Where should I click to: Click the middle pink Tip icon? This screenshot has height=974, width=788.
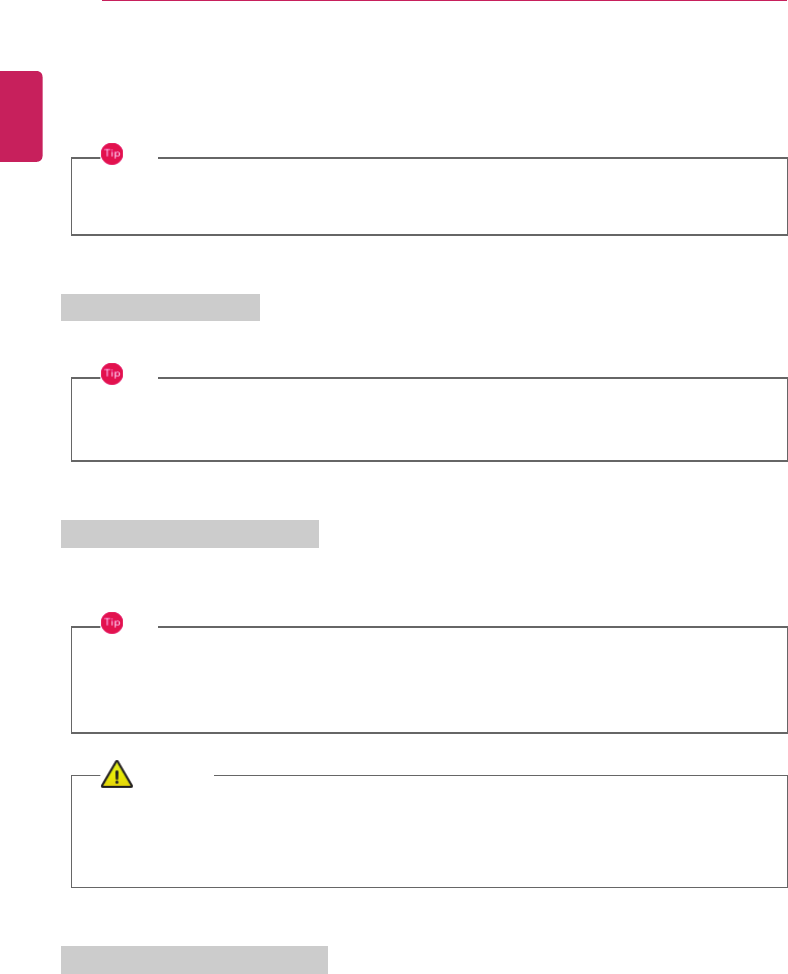[112, 373]
